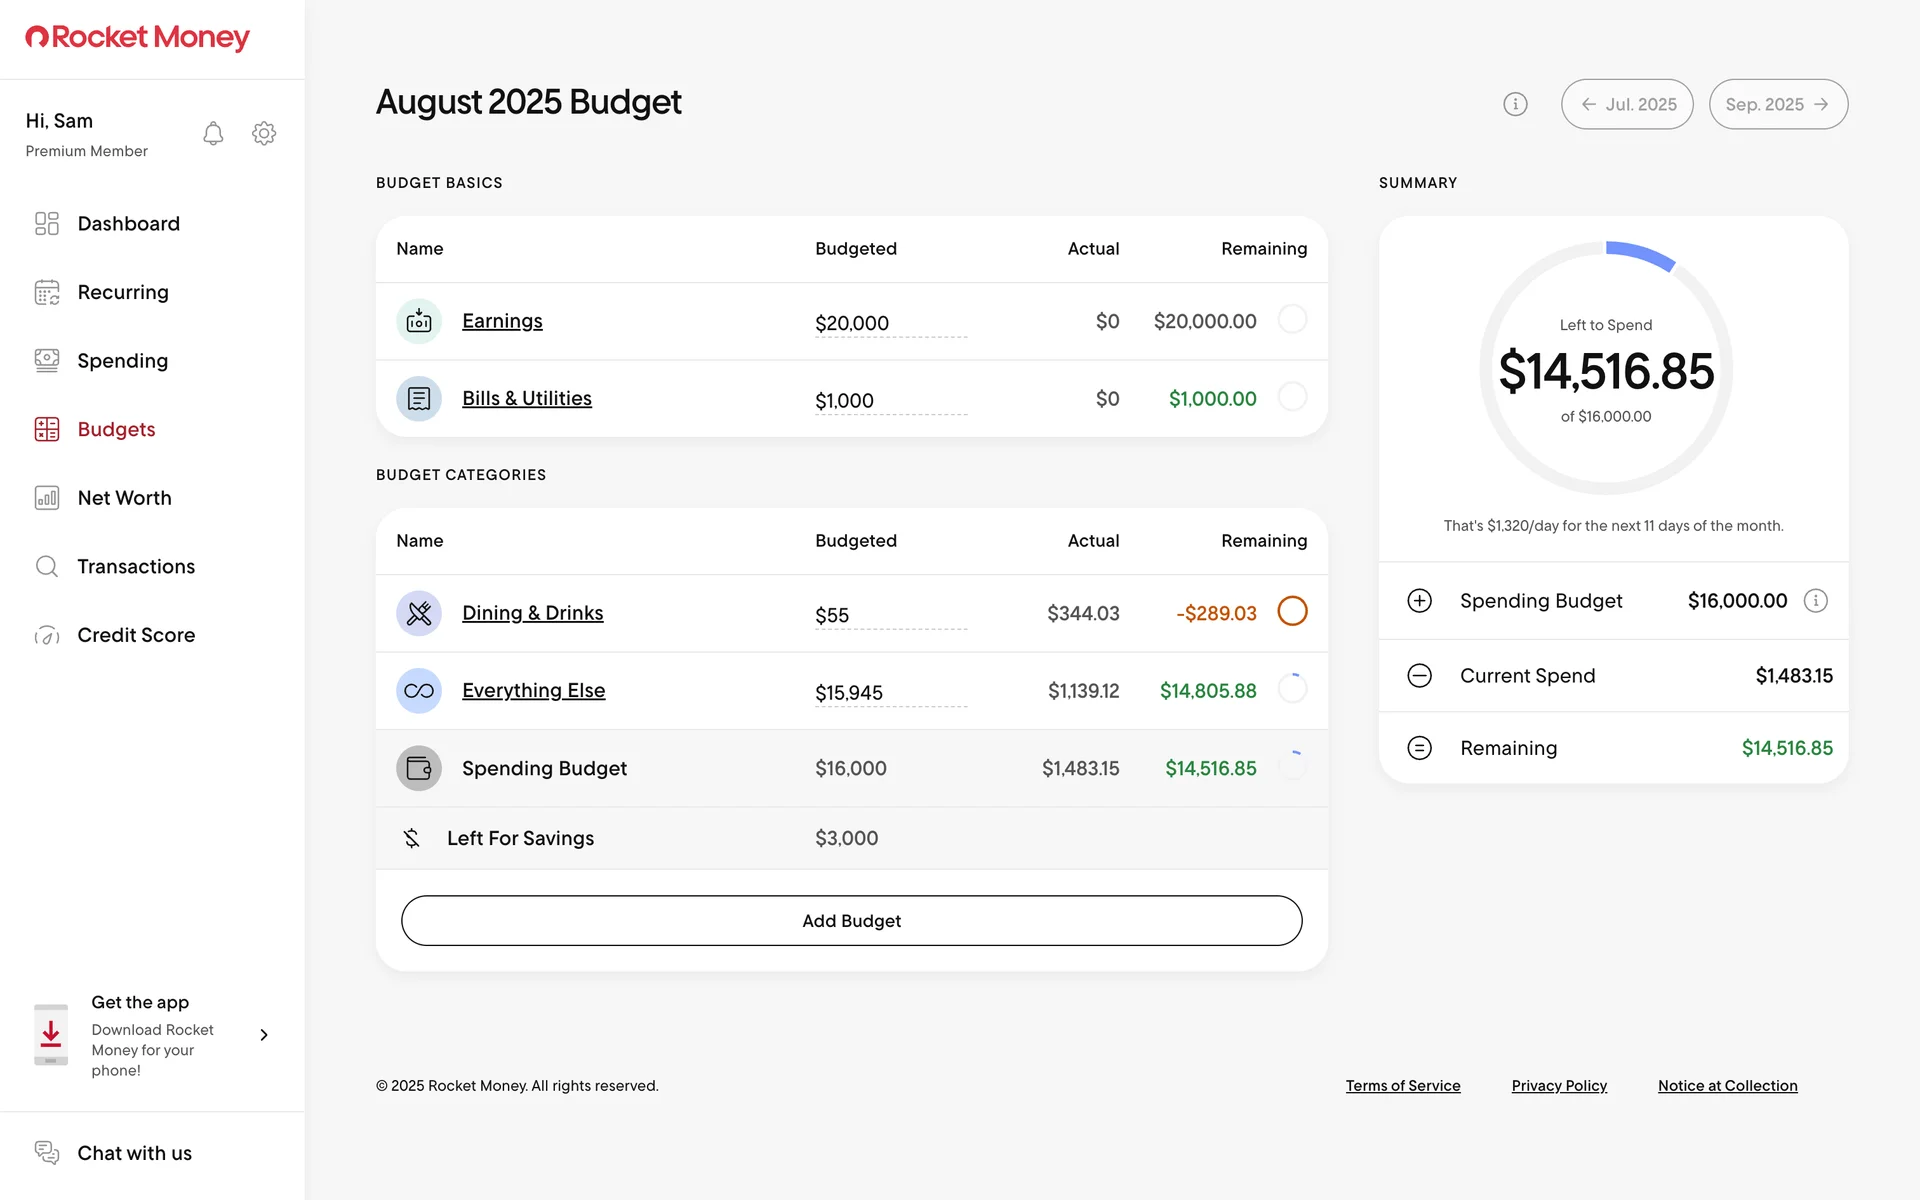The height and width of the screenshot is (1200, 1920).
Task: Click the Earnings row progress circle
Action: click(x=1292, y=319)
